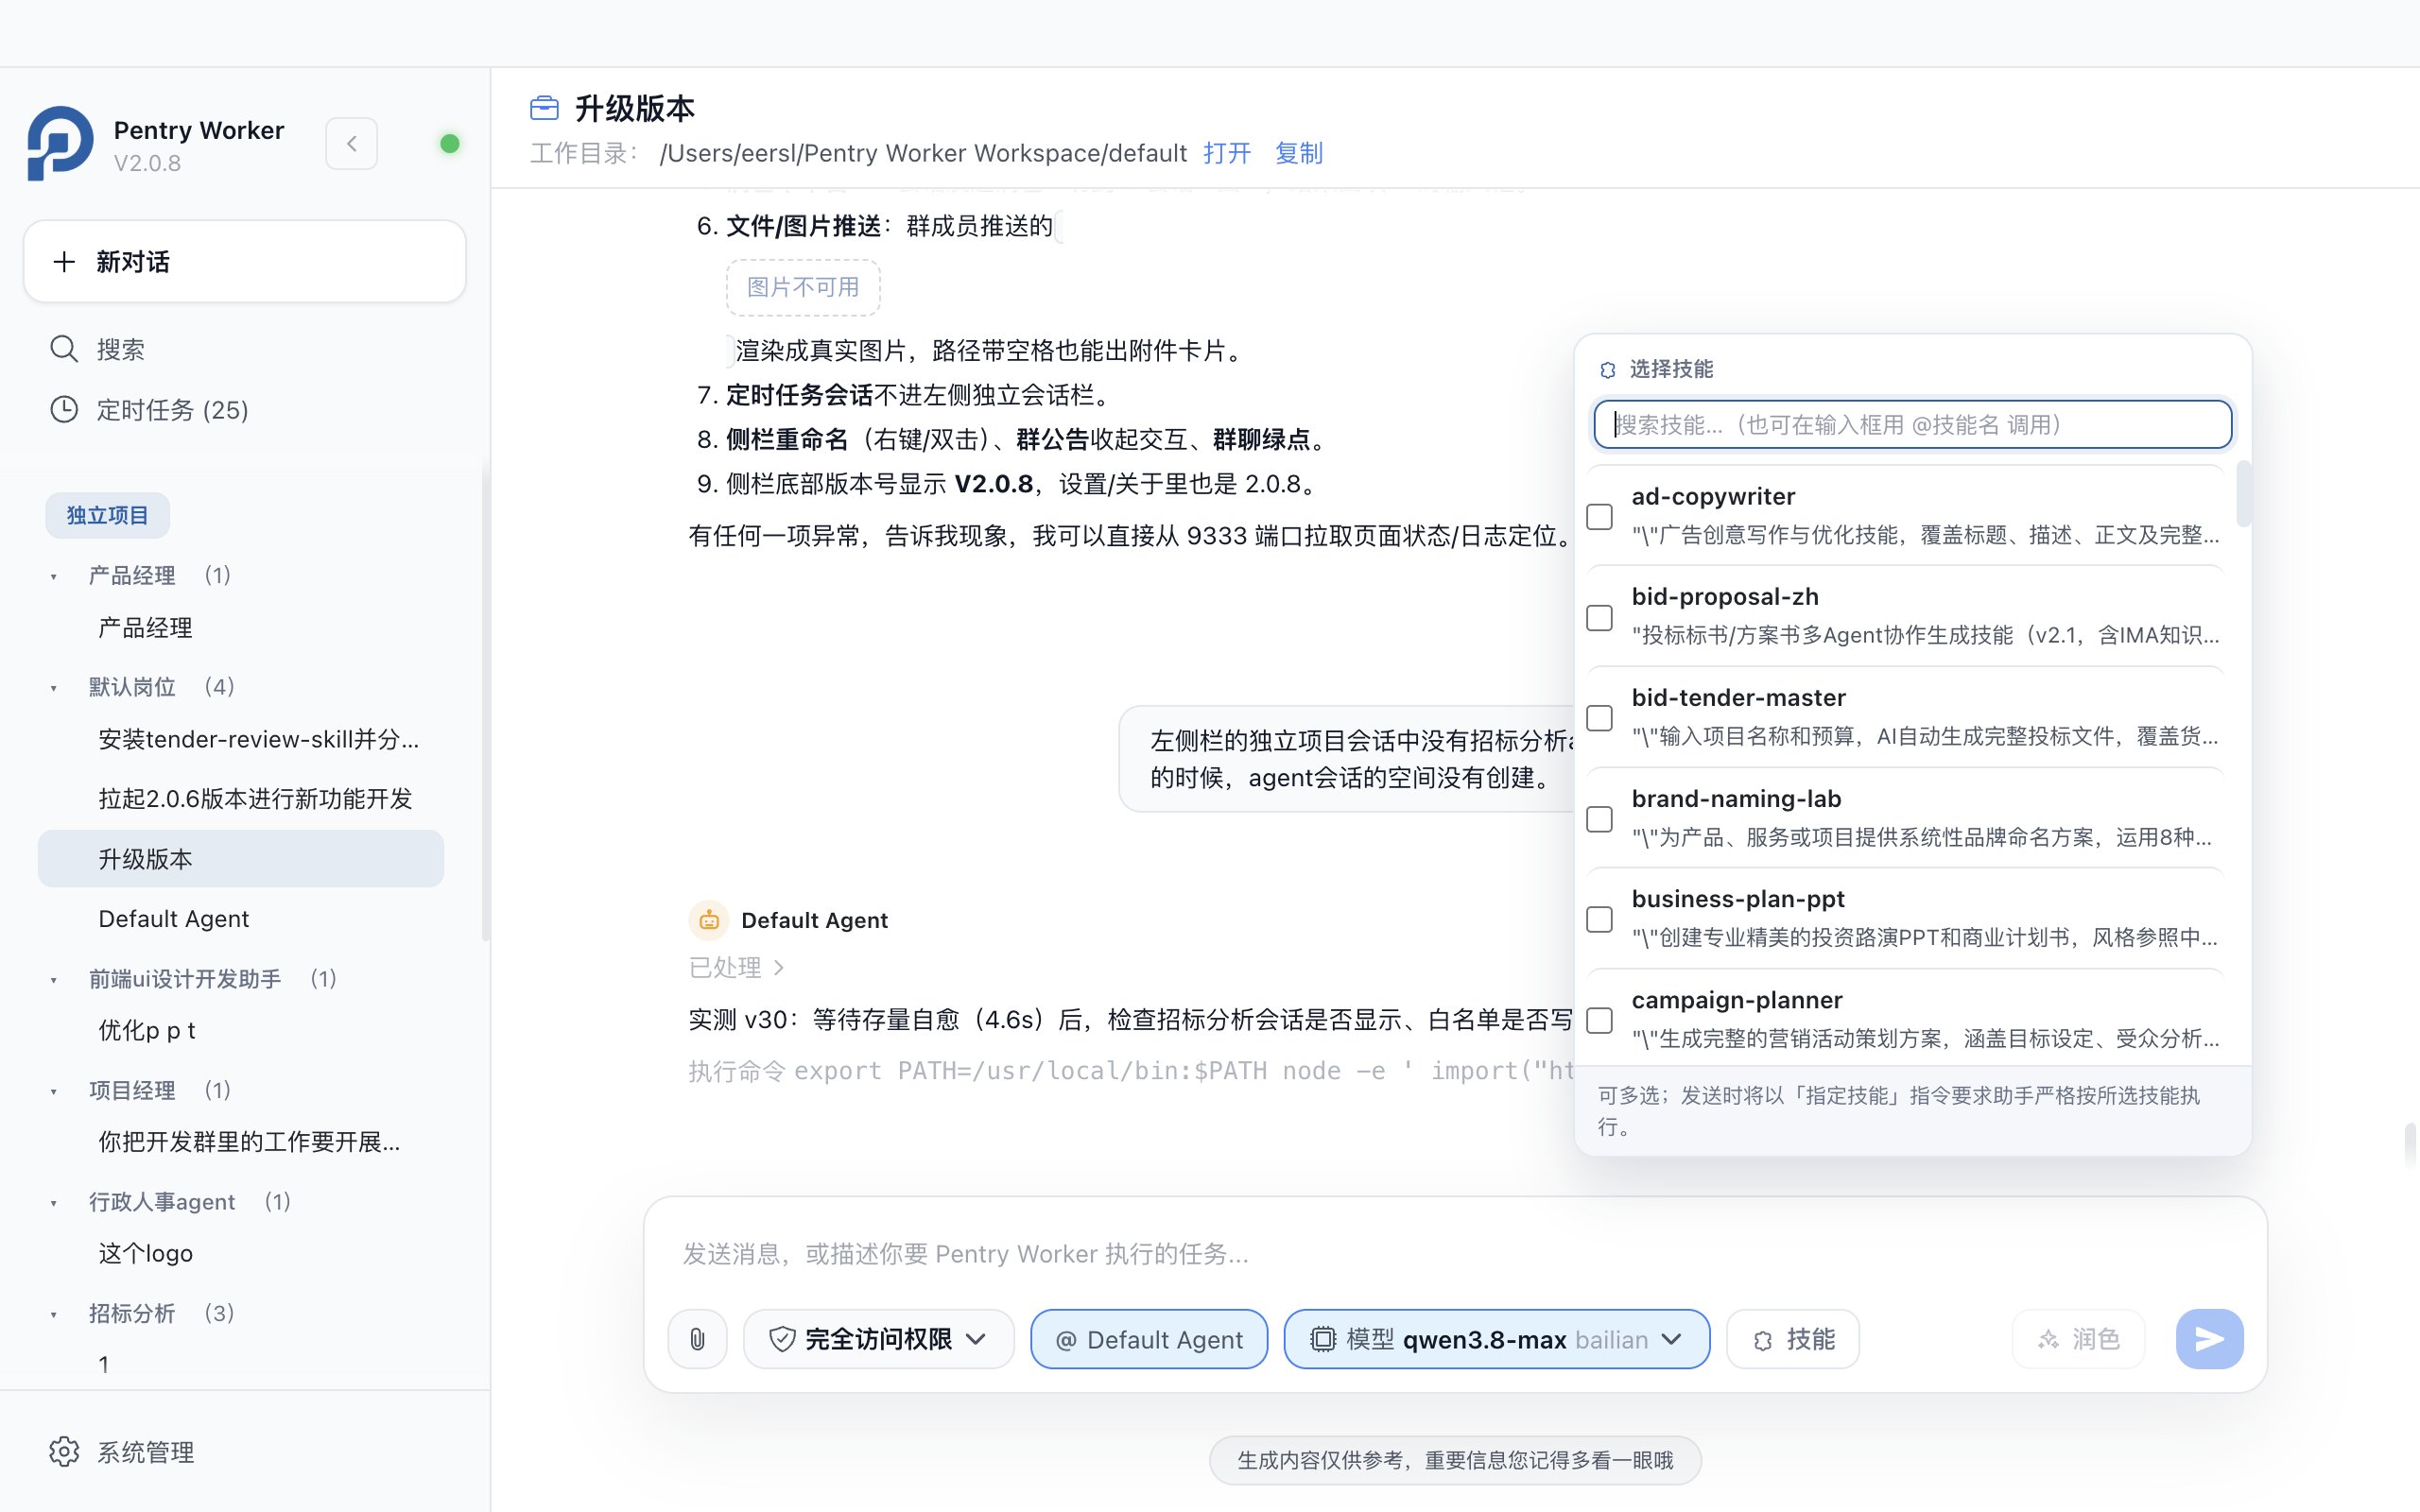
Task: Check the bid-tender-master skill checkbox
Action: (1600, 718)
